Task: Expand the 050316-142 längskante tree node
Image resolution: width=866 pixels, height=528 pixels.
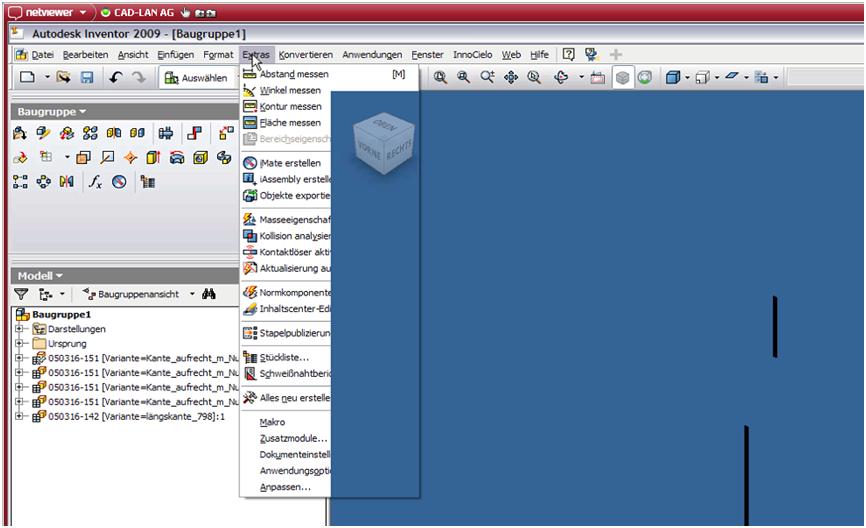Action: 19,416
